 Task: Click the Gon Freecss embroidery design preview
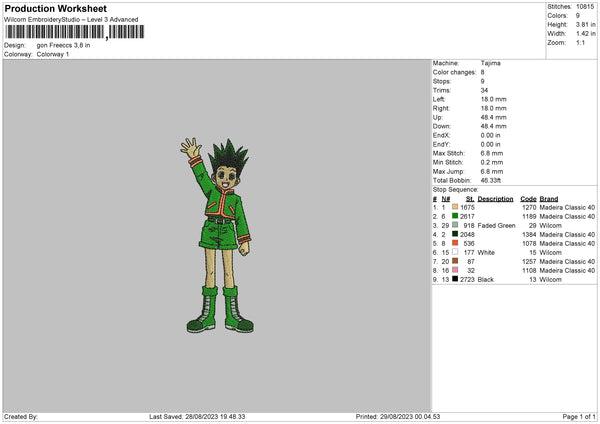click(x=214, y=234)
